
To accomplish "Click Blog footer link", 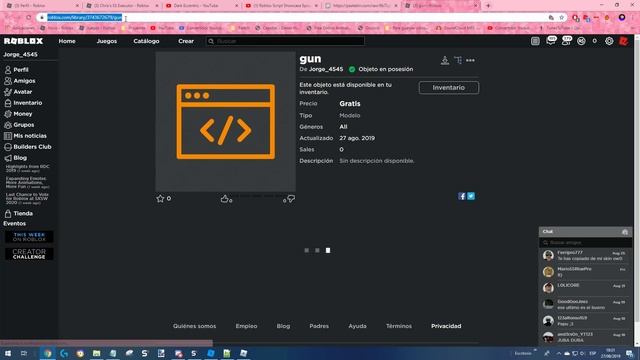I will coord(283,326).
